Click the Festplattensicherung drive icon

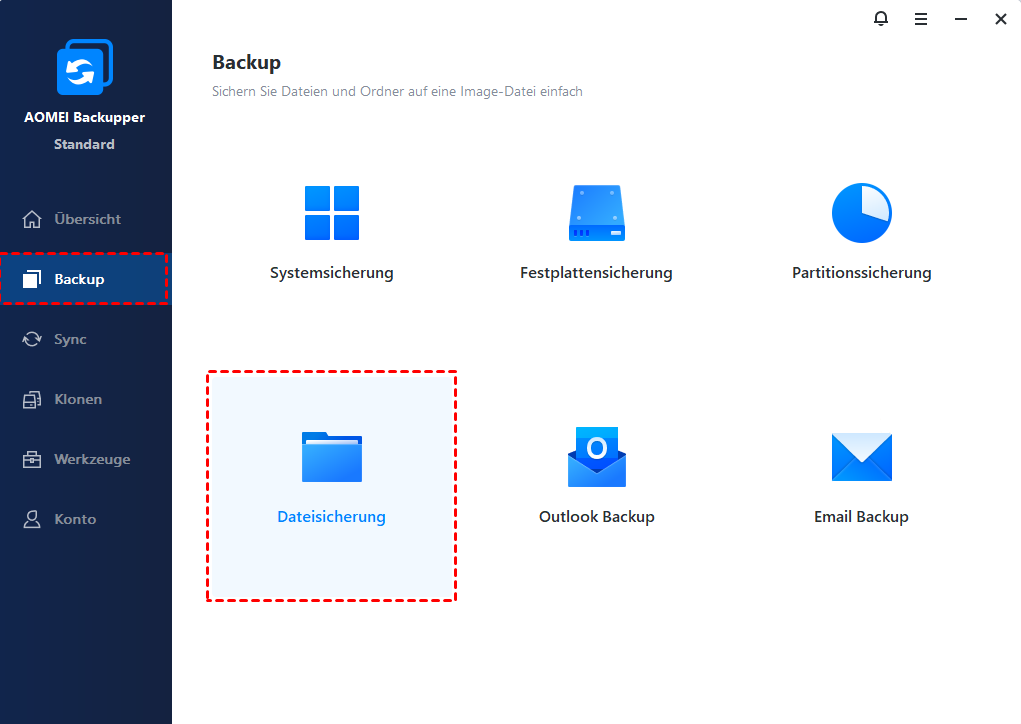[x=596, y=213]
